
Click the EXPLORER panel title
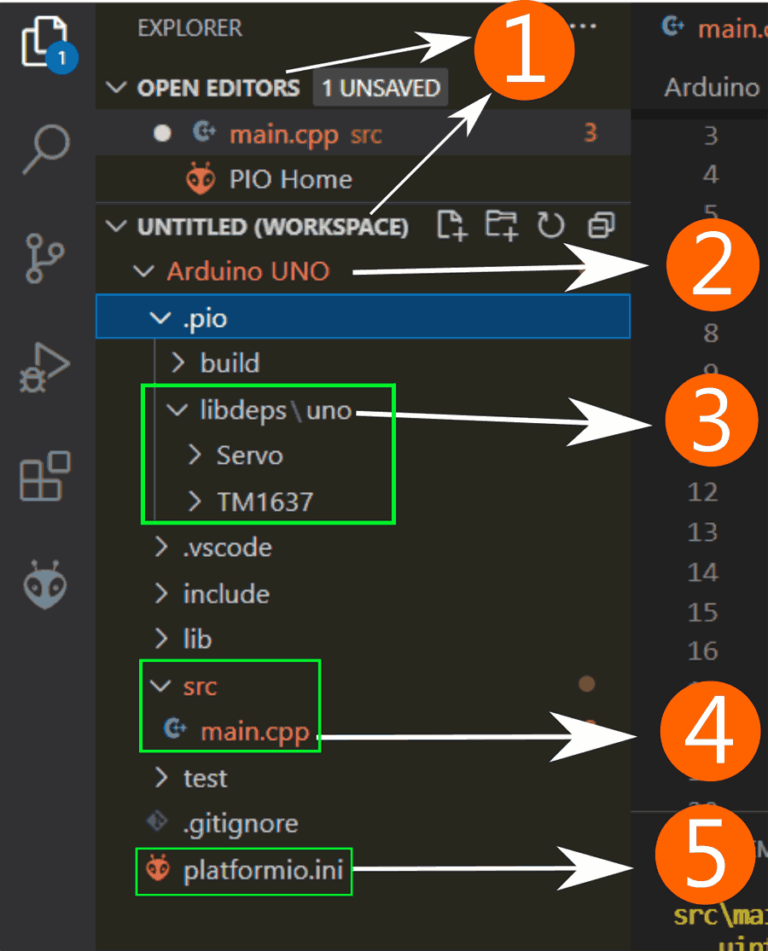click(189, 28)
